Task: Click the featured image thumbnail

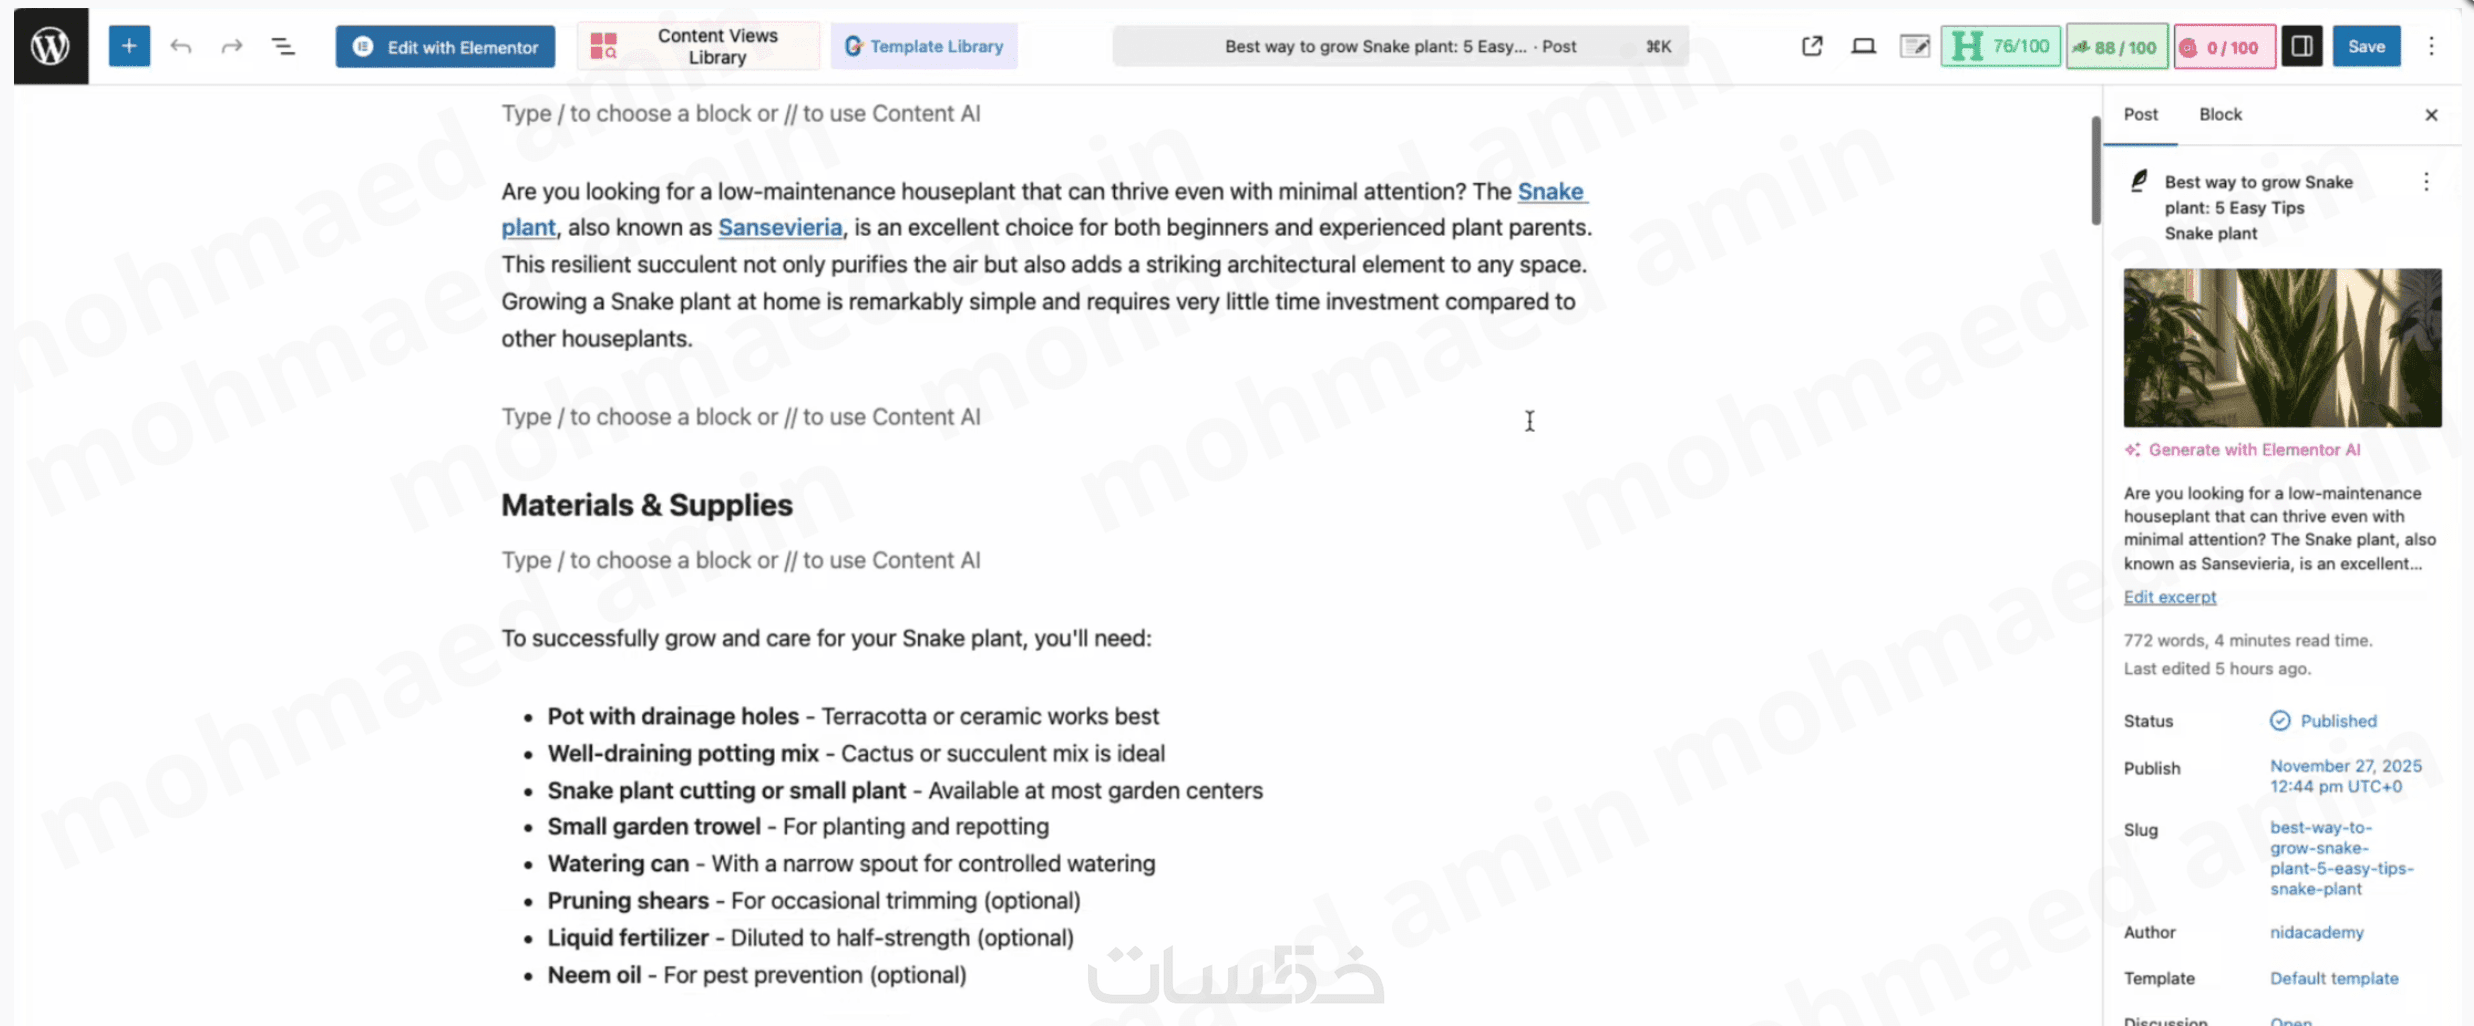Action: click(2282, 347)
